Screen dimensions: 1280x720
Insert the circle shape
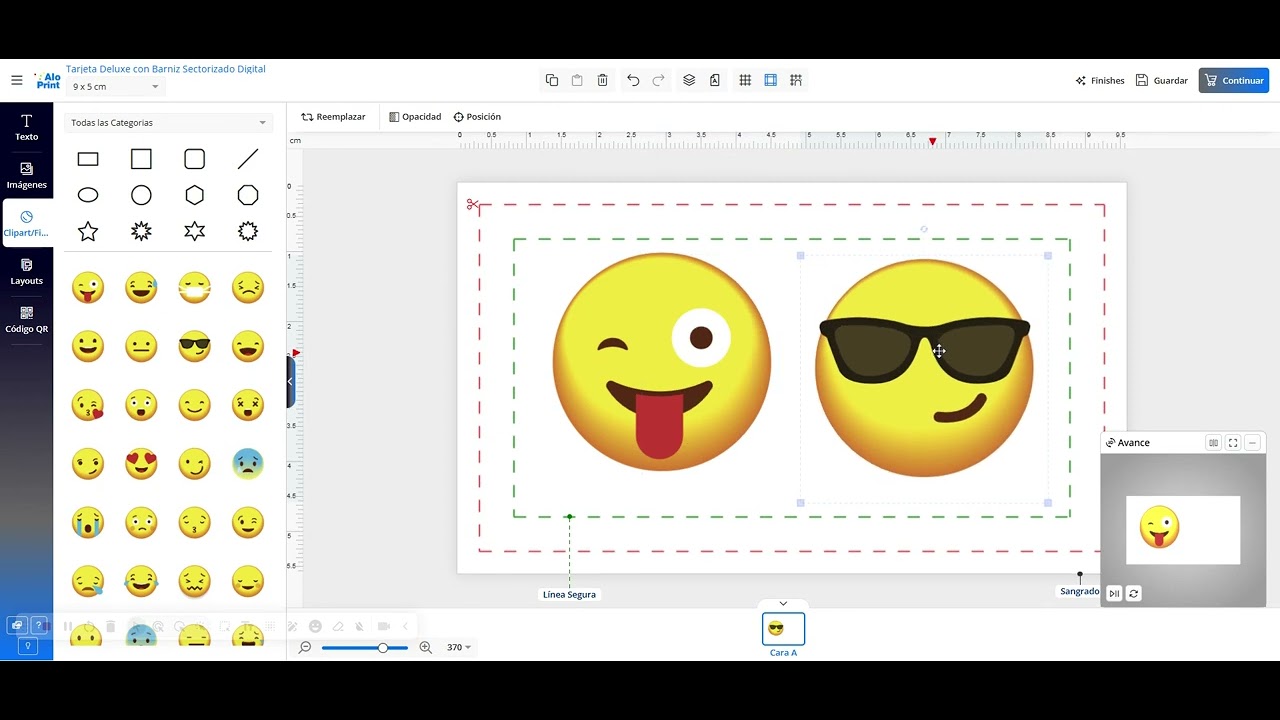pos(141,195)
